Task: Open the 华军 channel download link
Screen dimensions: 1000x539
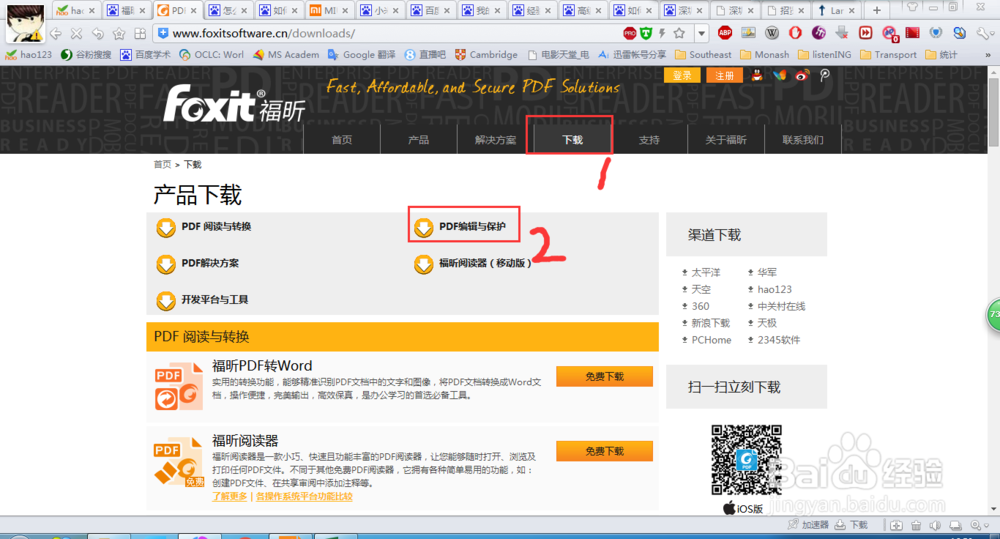Action: (767, 272)
